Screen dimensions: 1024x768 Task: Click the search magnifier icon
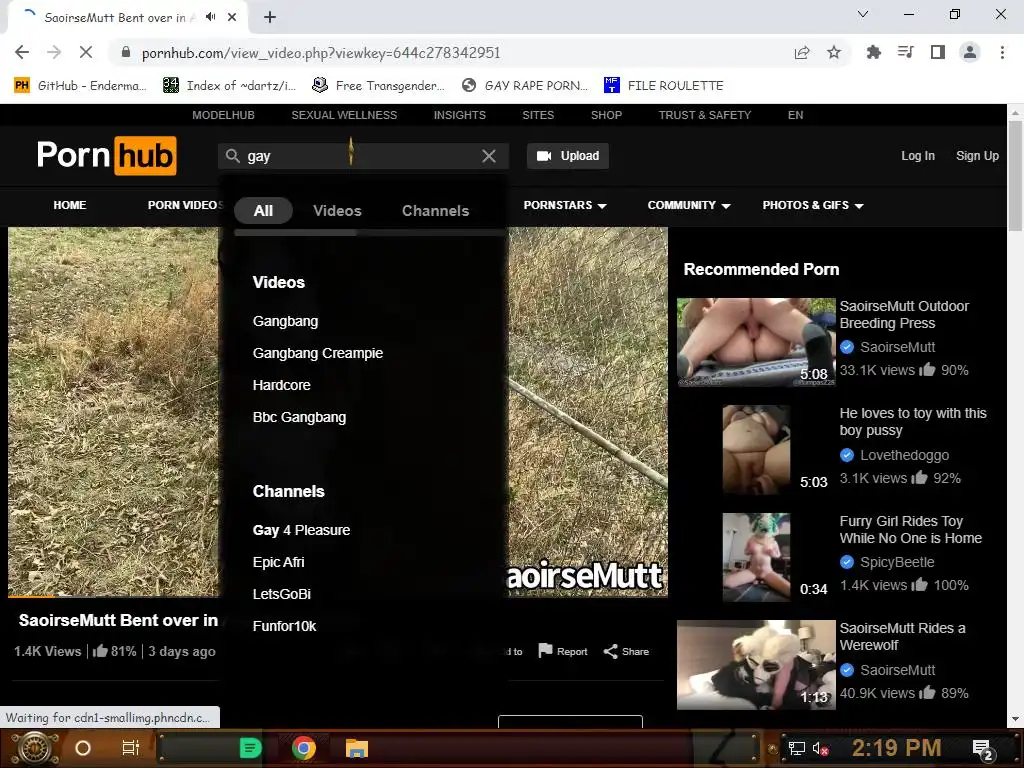[232, 156]
